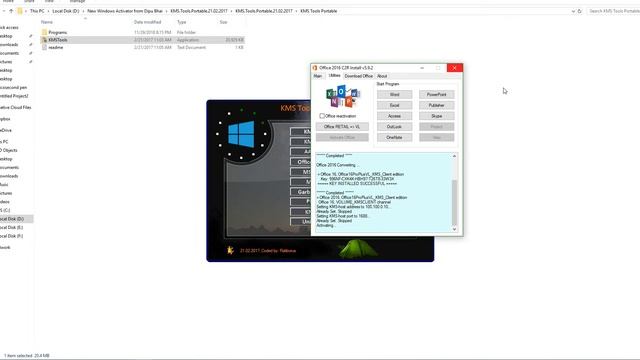Click the Office C2R Install title bar icon
This screenshot has height=360, width=640.
(315, 68)
